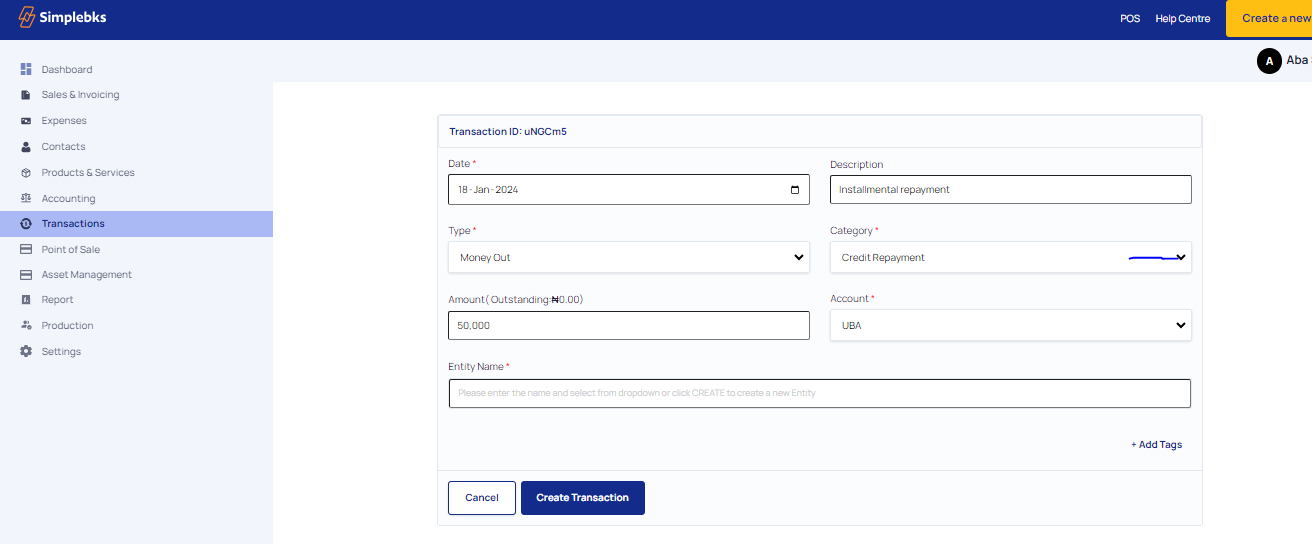This screenshot has width=1312, height=544.
Task: Click the Products & Services box icon
Action: pos(26,173)
